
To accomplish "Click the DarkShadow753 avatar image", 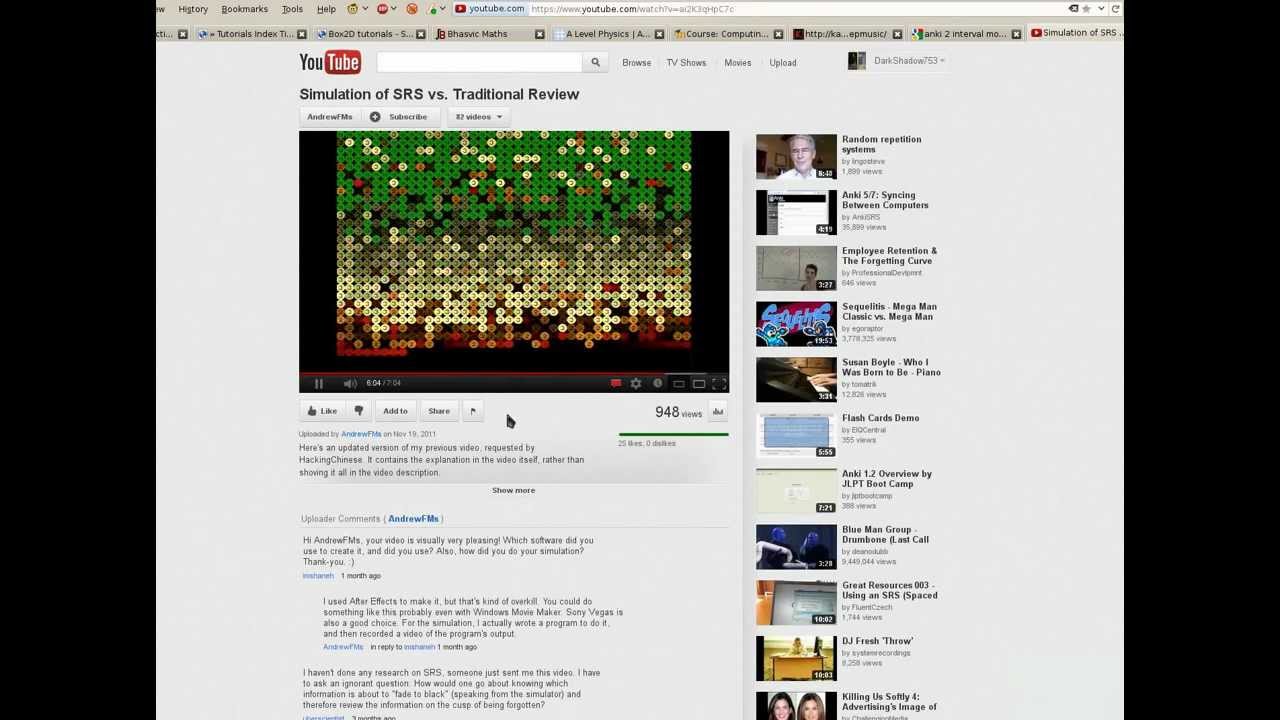I will click(x=857, y=61).
